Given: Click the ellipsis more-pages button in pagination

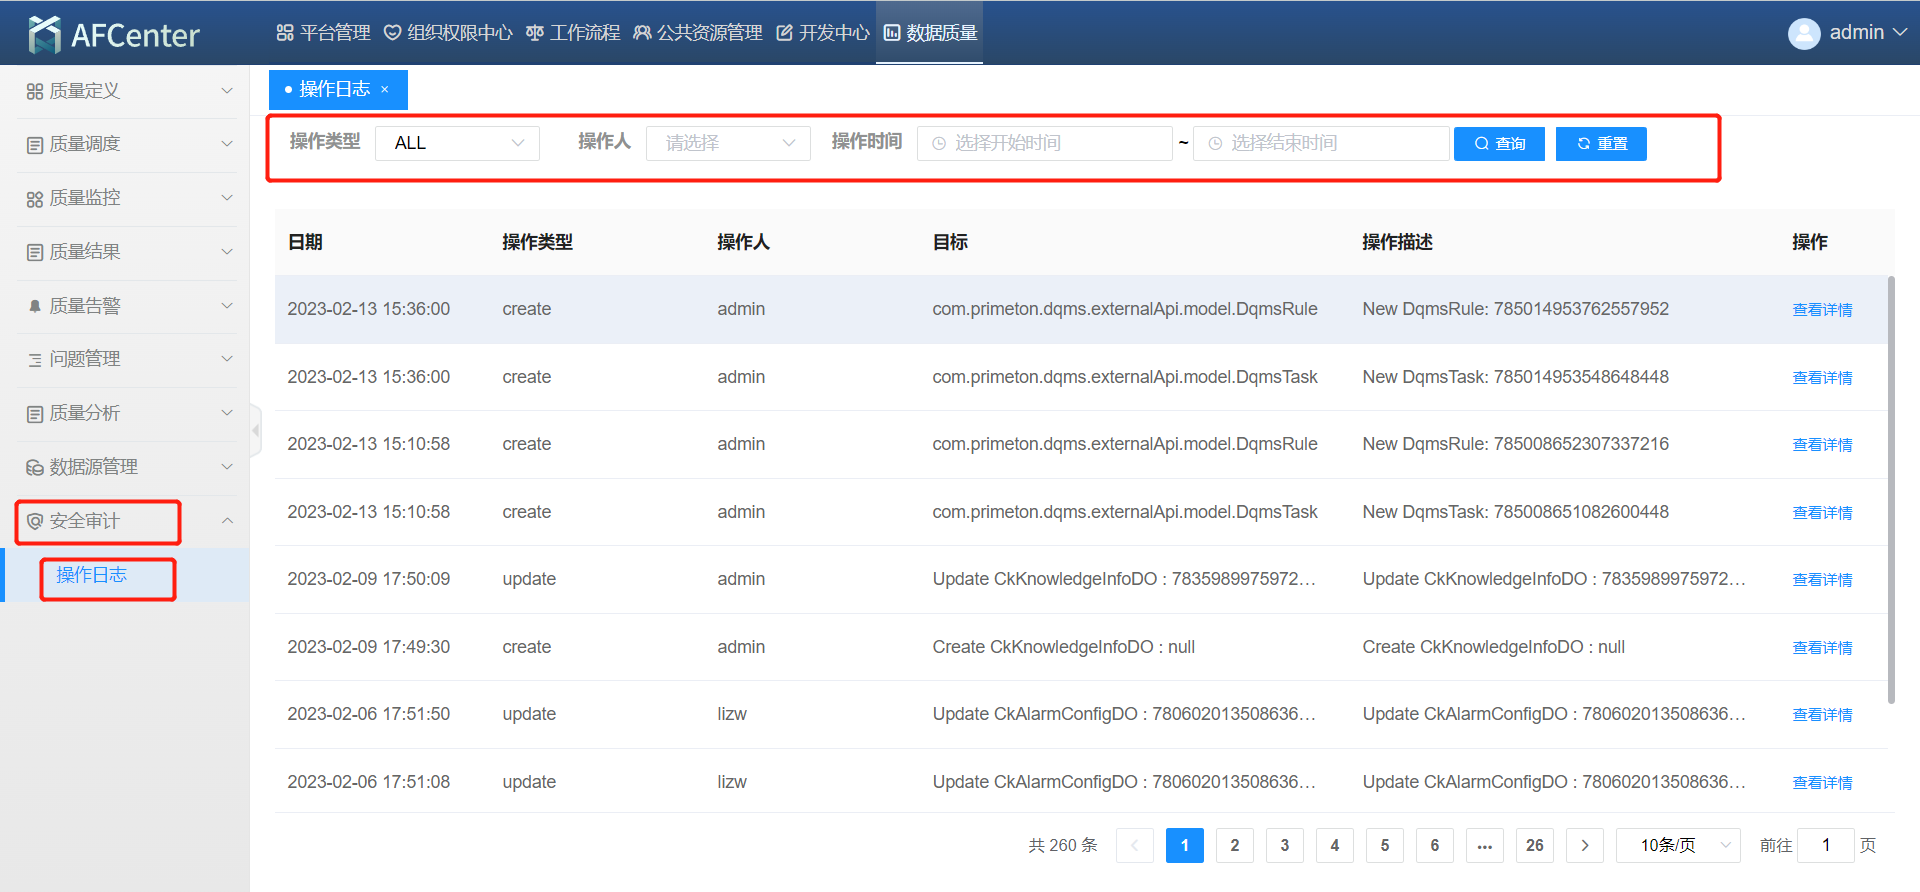Looking at the screenshot, I should pos(1484,845).
